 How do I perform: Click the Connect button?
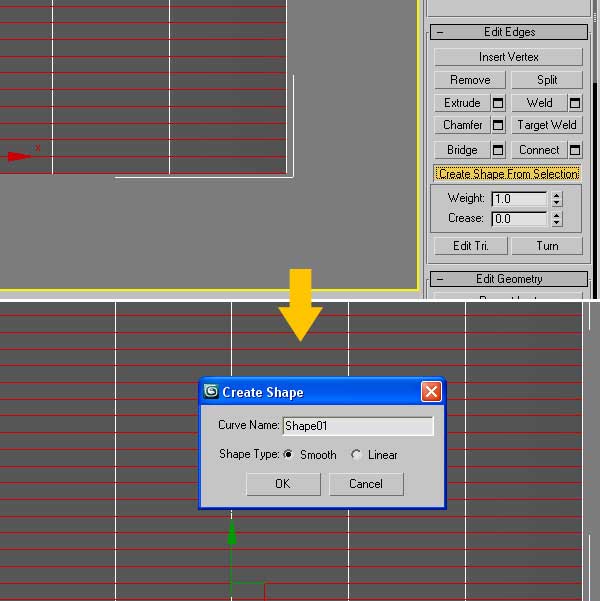pos(539,150)
